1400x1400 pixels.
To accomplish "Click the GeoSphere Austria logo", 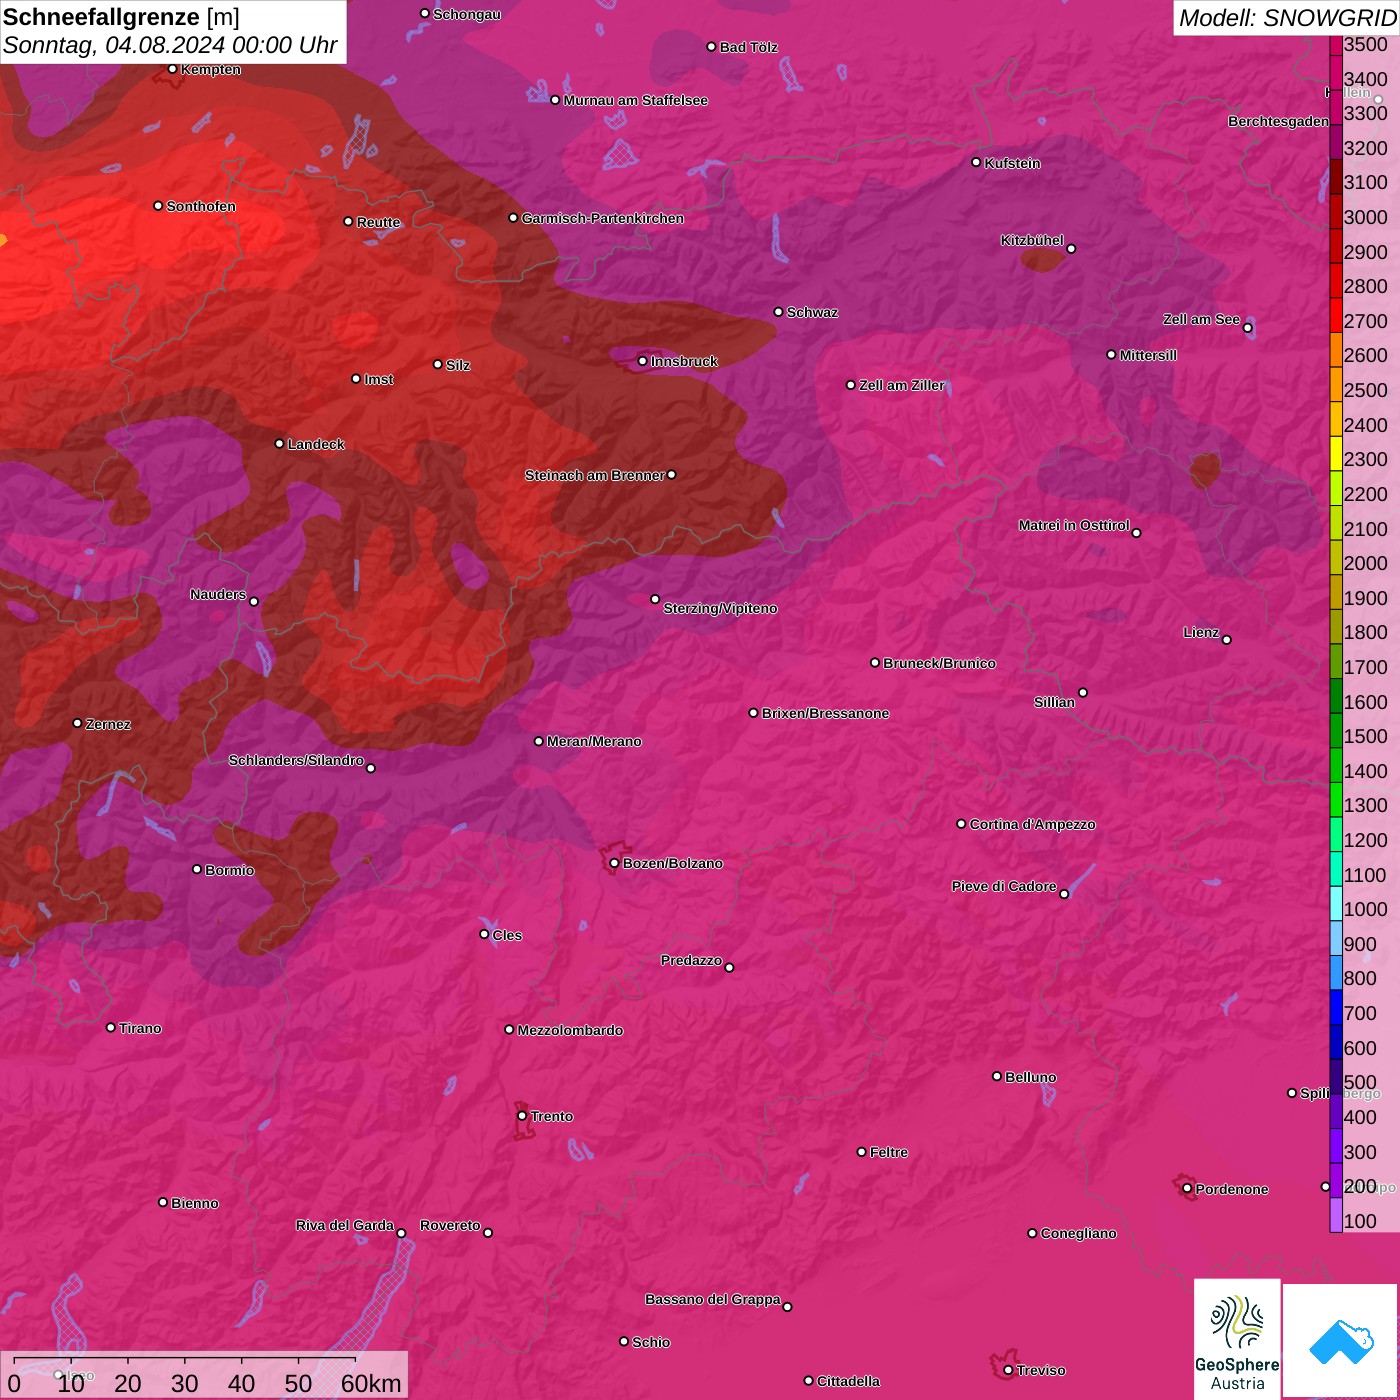I will pos(1237,1338).
